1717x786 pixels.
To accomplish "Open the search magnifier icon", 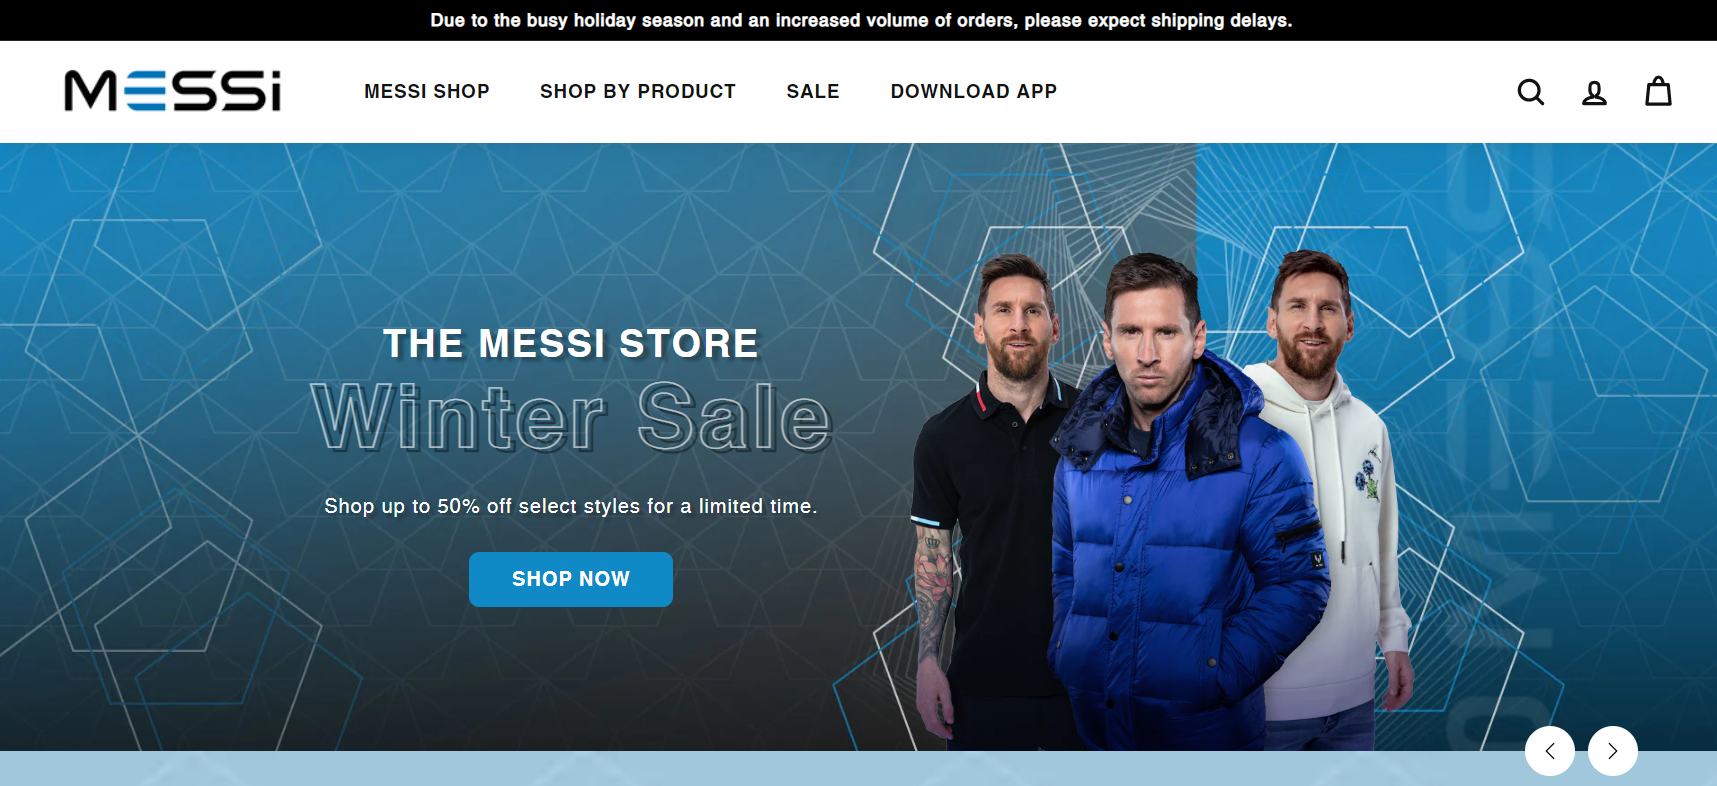I will point(1530,92).
